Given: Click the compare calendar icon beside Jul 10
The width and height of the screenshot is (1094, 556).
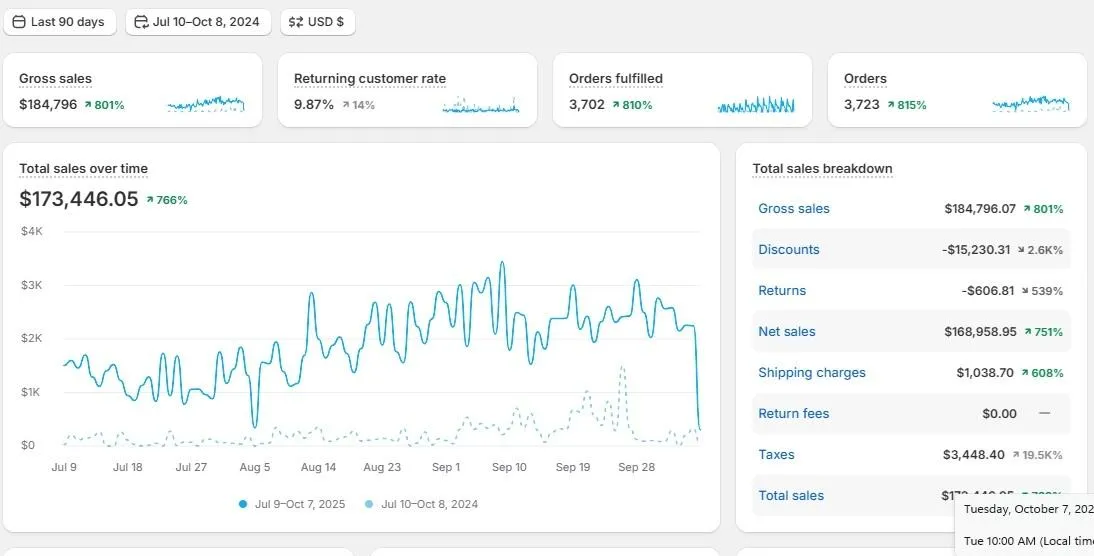Looking at the screenshot, I should tap(142, 22).
